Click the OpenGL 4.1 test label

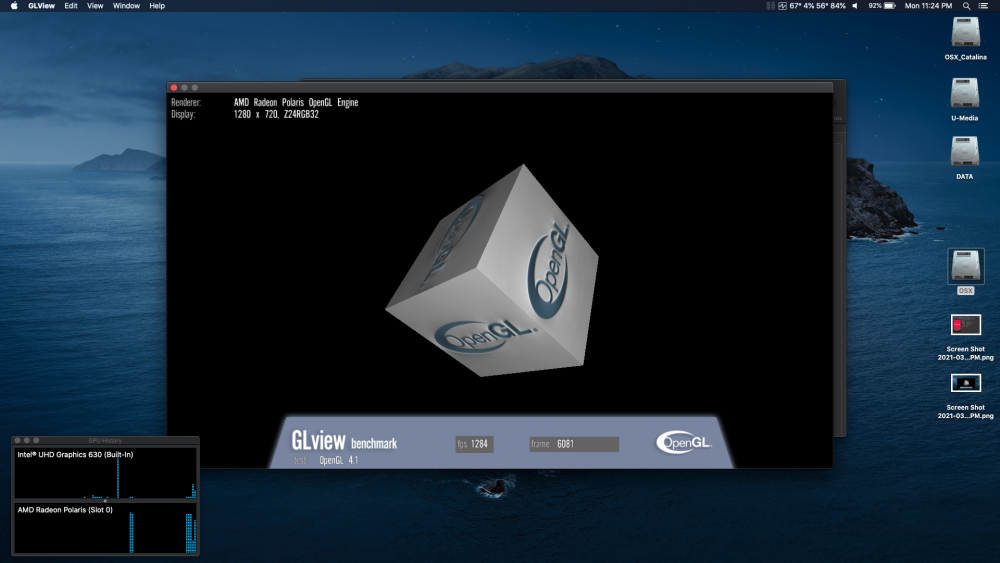(339, 460)
